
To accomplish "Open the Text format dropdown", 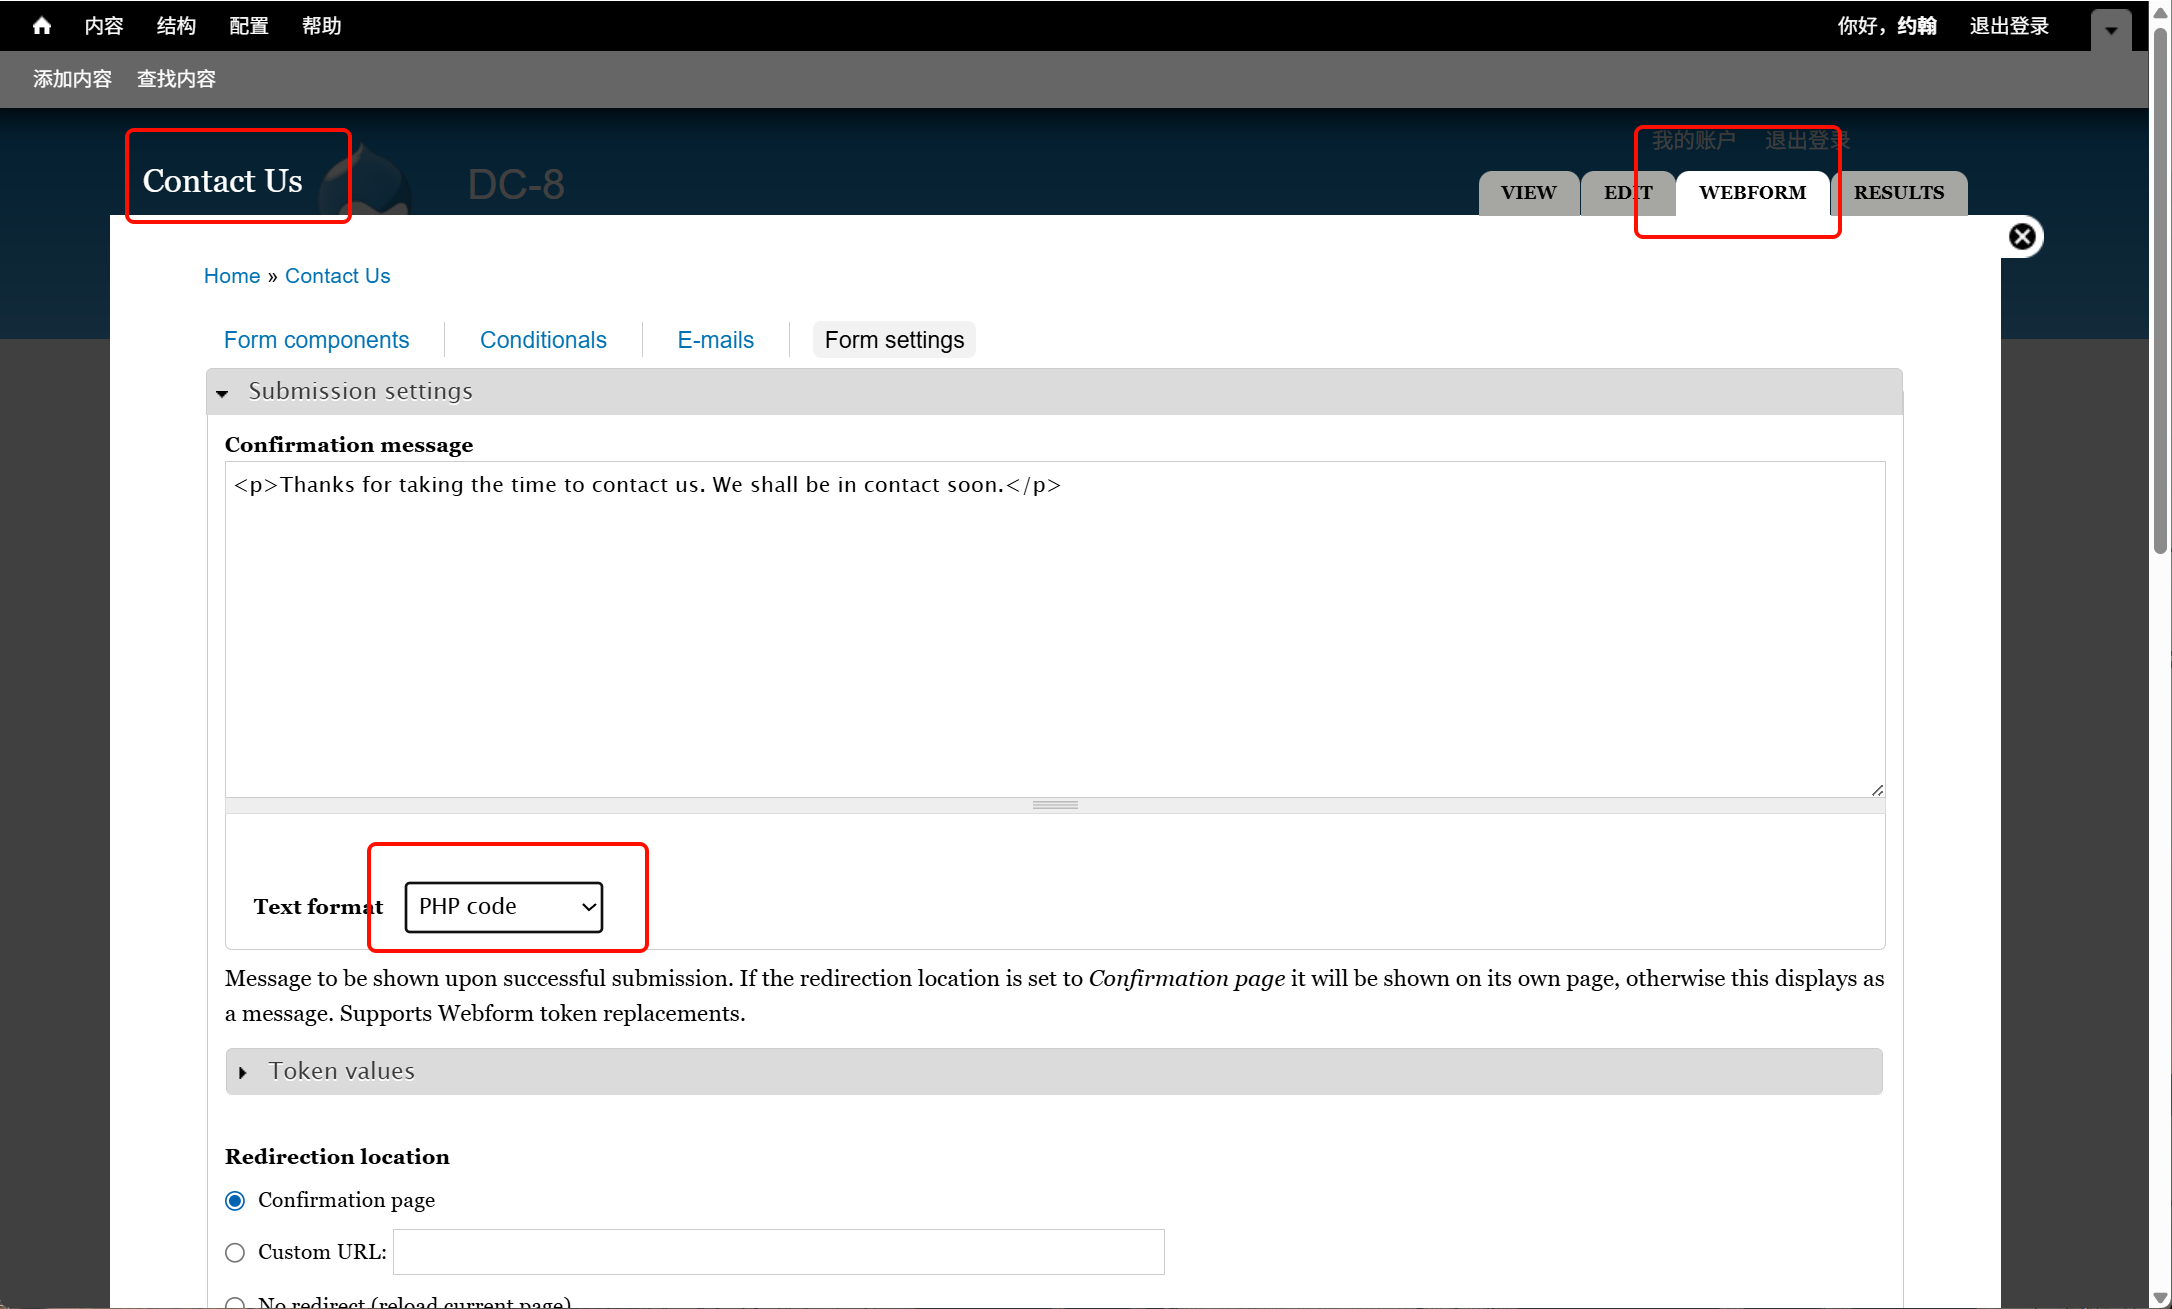I will pos(504,907).
